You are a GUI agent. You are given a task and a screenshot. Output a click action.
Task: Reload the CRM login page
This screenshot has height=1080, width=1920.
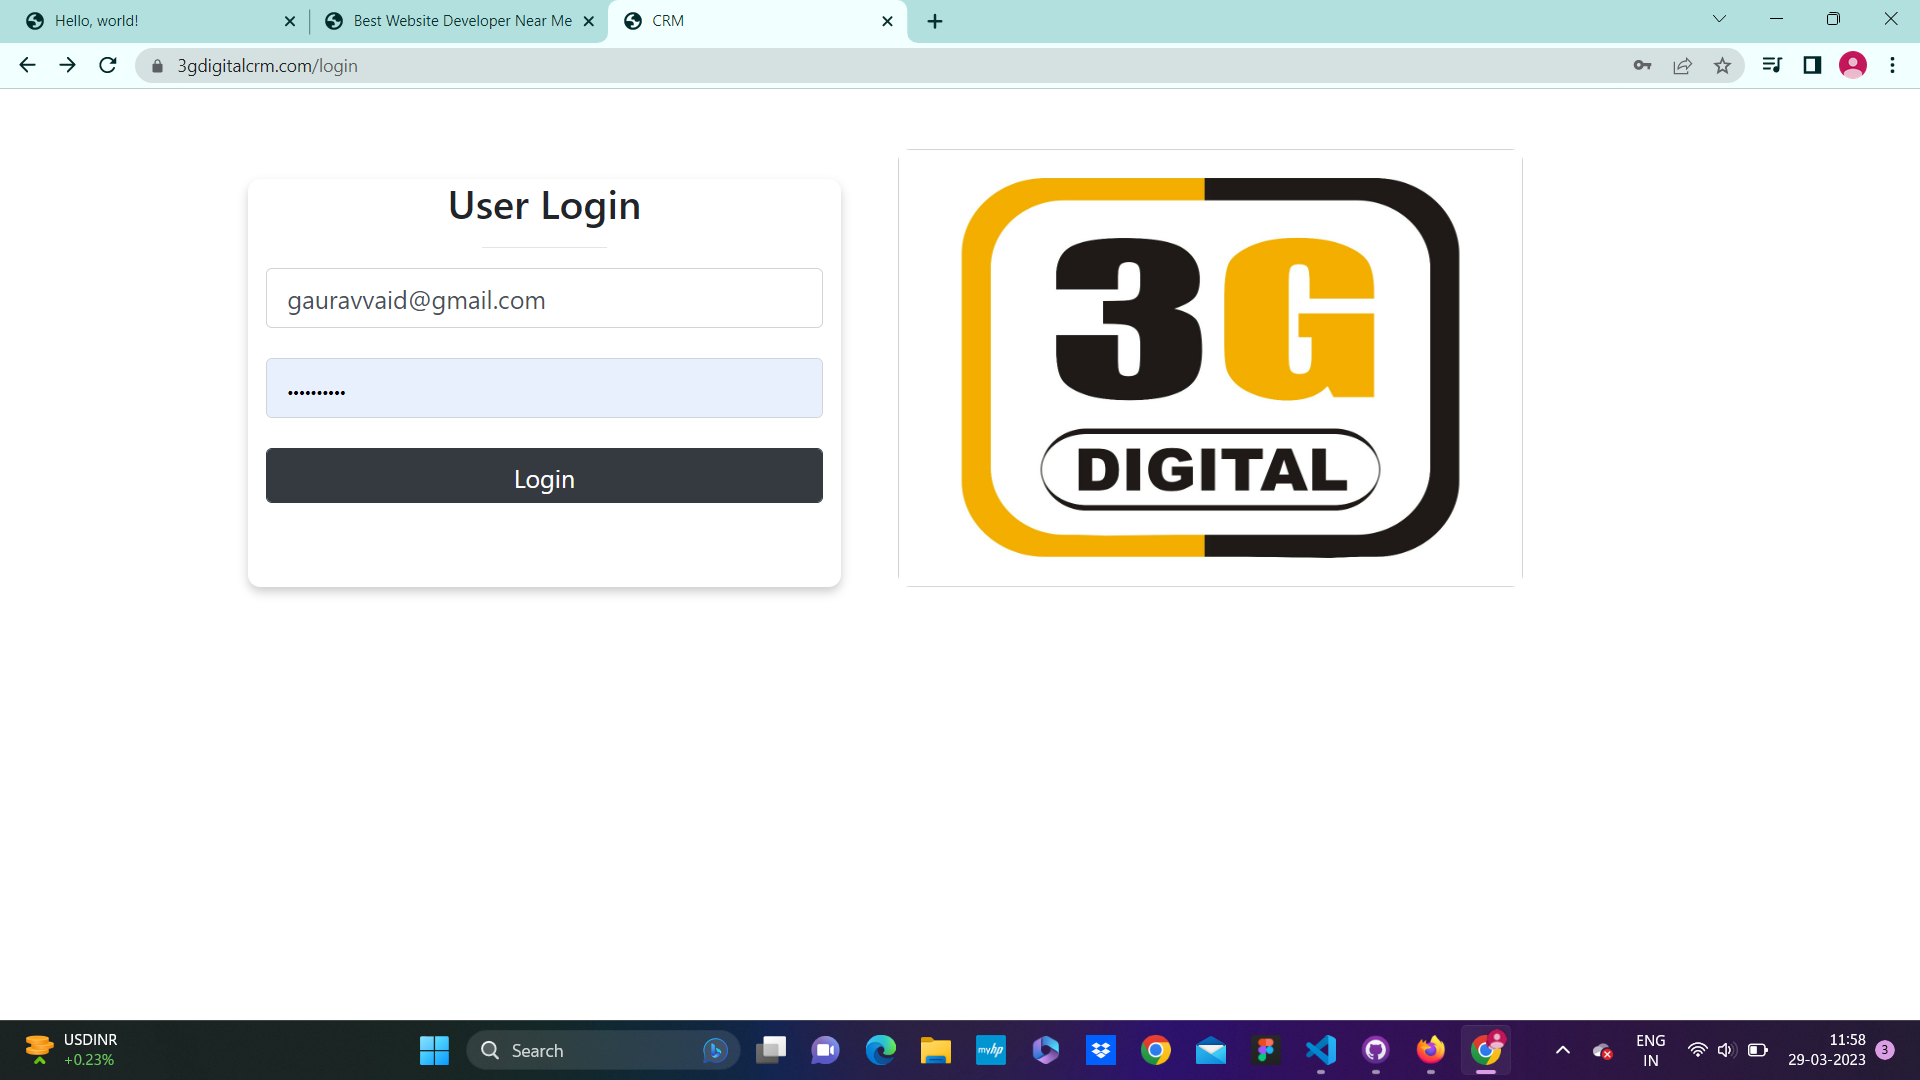click(x=108, y=66)
